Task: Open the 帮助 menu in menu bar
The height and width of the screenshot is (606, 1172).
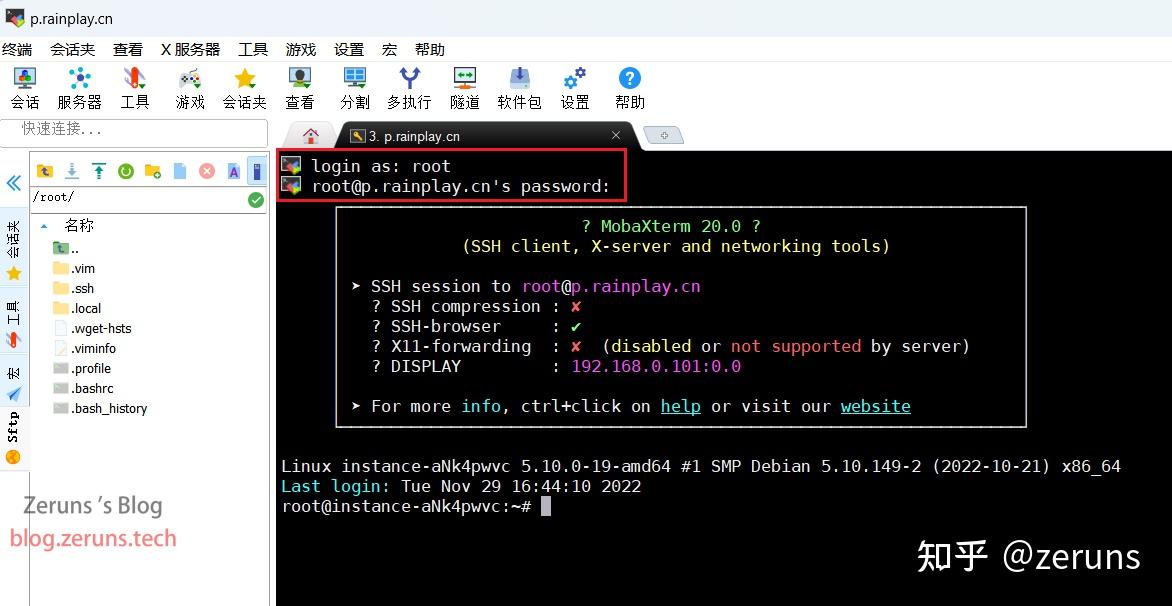Action: [x=430, y=49]
